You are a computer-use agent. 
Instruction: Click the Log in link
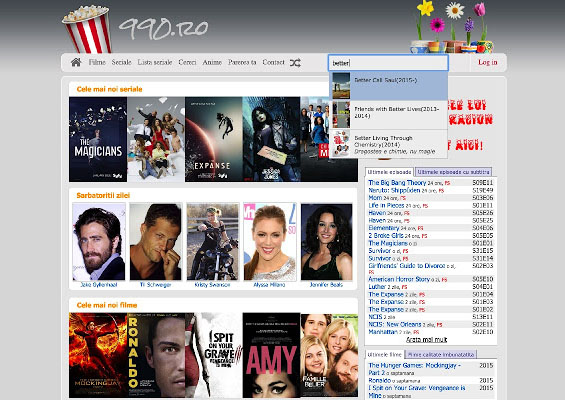[488, 62]
